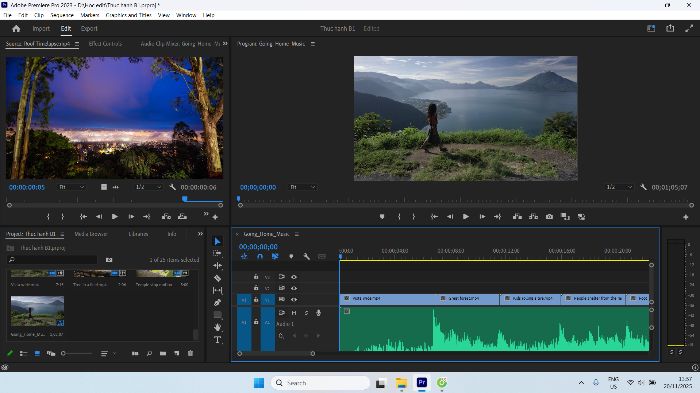Viewport: 700px width, 393px height.
Task: Toggle lock on V1 track
Action: [256, 300]
